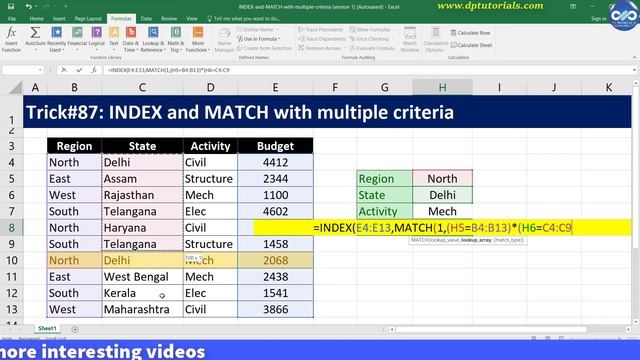Click the Save icon in quick access toolbar
The width and height of the screenshot is (640, 360).
(x=11, y=7)
